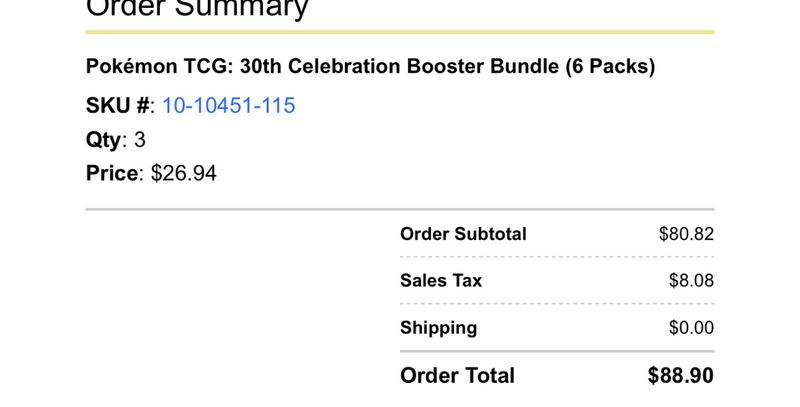Click the Order Subtotal label
This screenshot has height=407, width=800.
[463, 234]
